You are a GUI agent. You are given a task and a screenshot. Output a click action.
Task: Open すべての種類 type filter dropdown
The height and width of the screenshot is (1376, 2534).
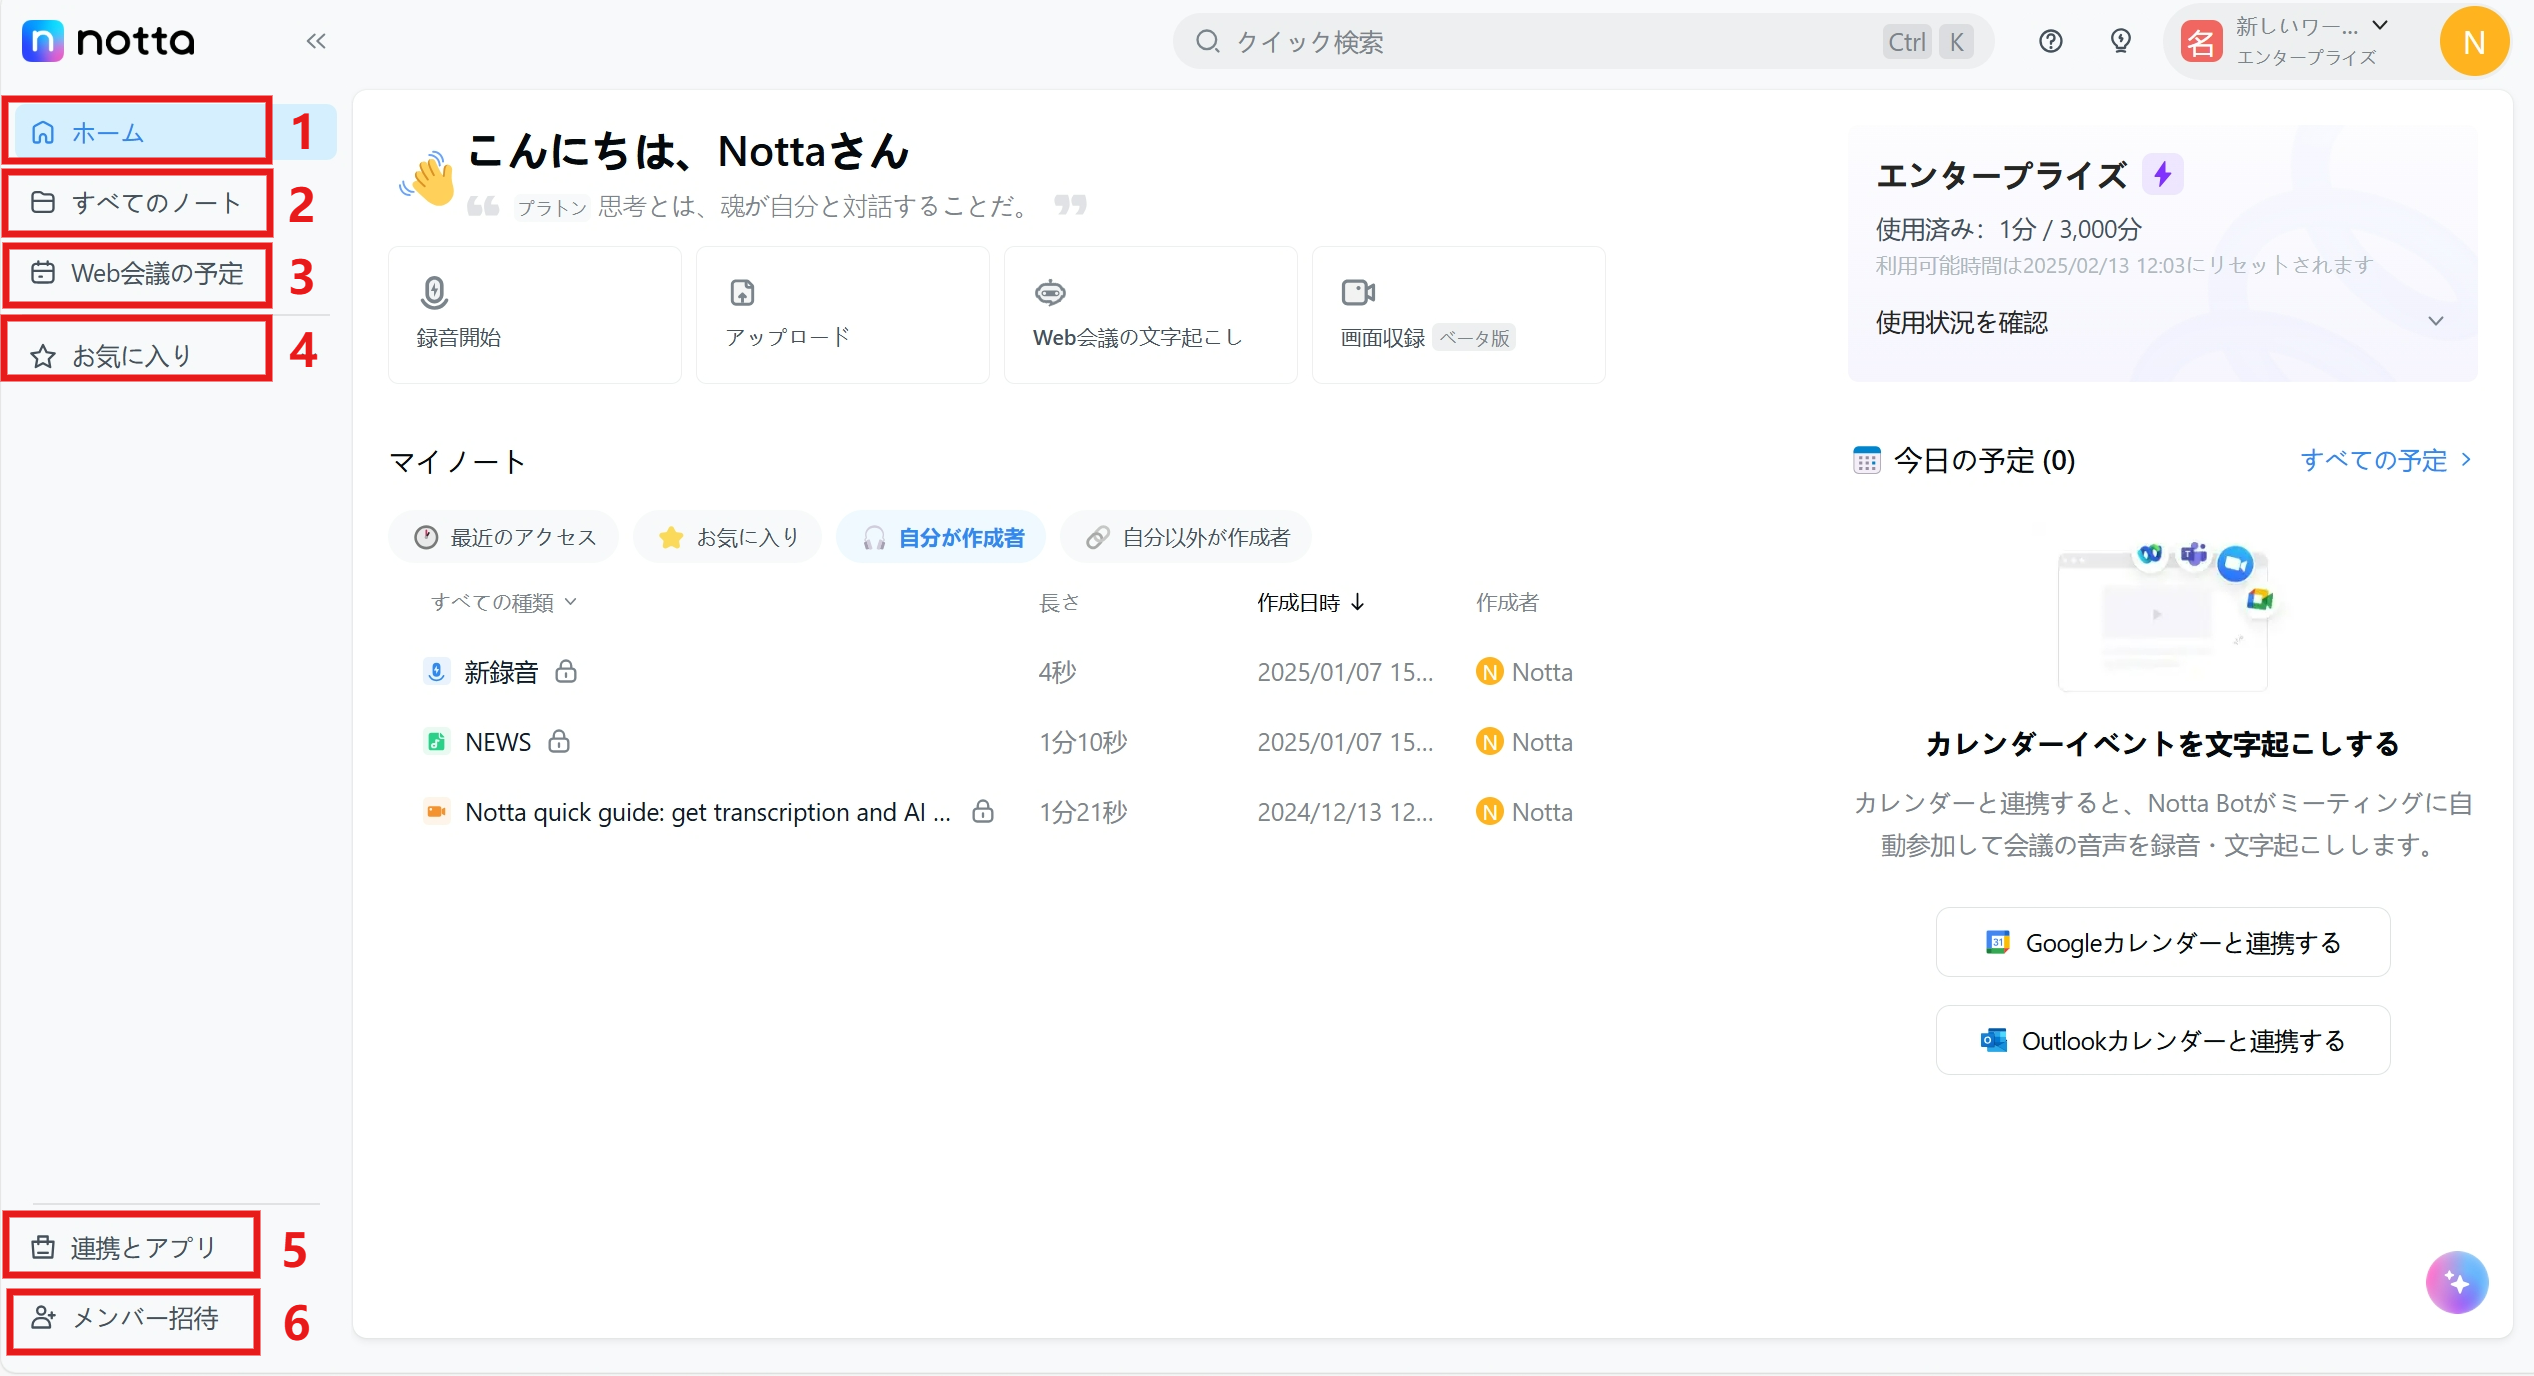click(504, 602)
